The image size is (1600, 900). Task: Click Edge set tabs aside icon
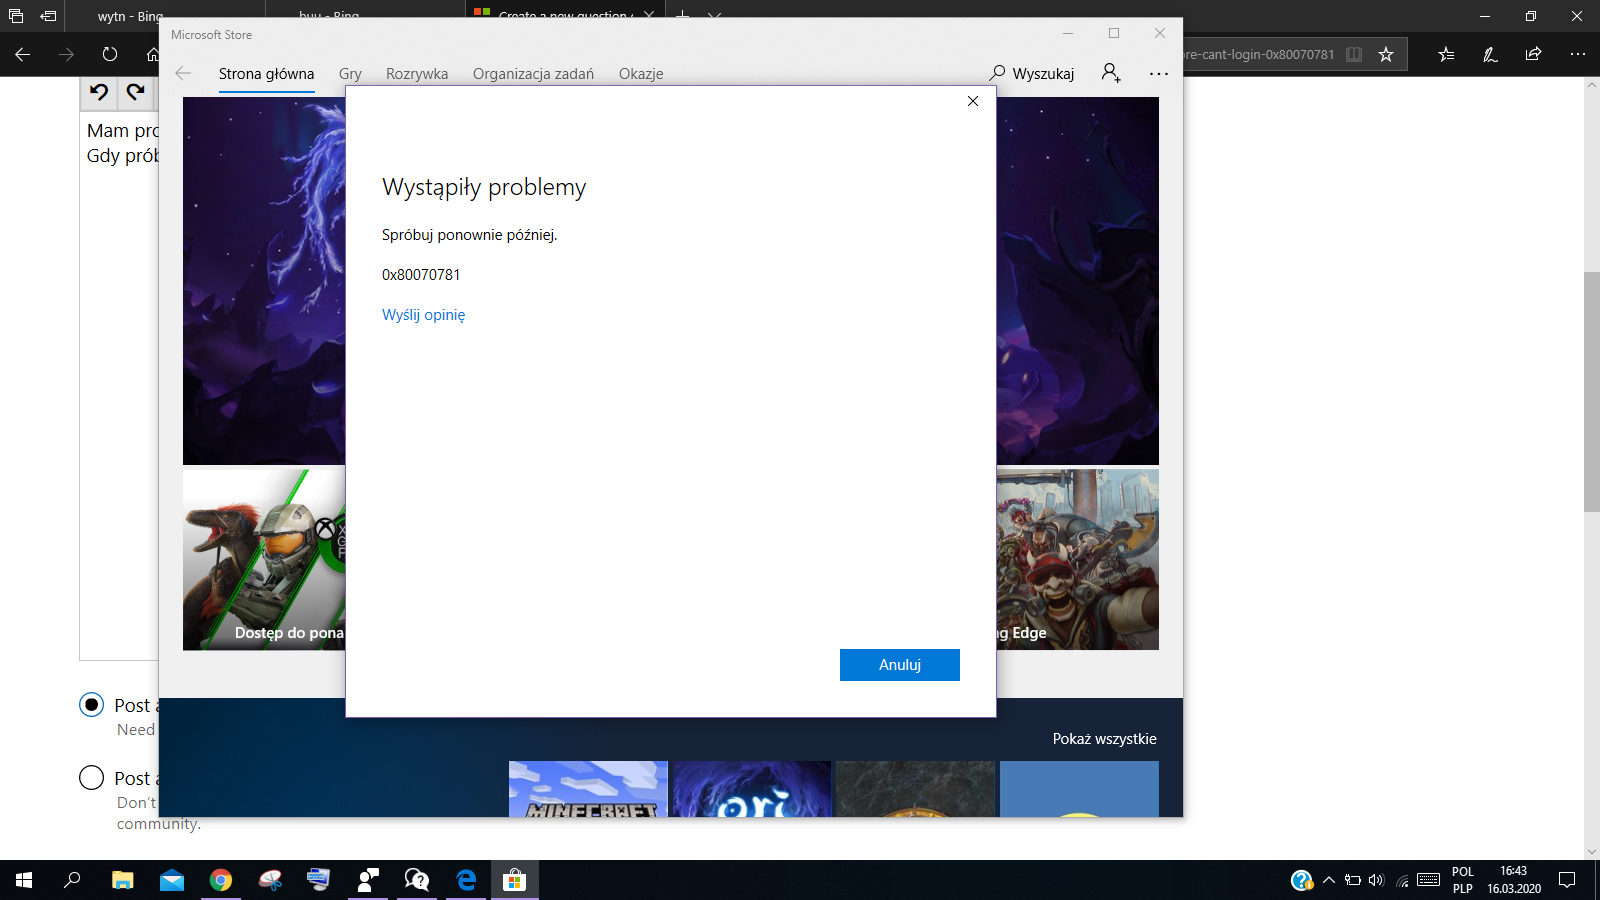[x=48, y=16]
